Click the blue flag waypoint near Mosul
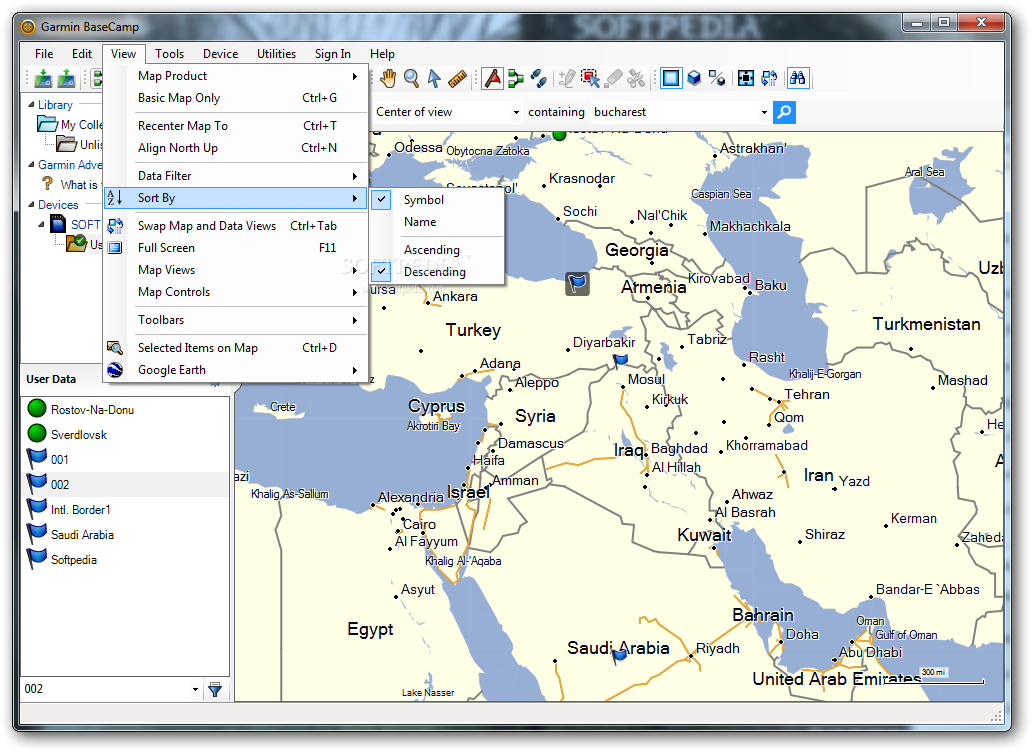 coord(620,360)
